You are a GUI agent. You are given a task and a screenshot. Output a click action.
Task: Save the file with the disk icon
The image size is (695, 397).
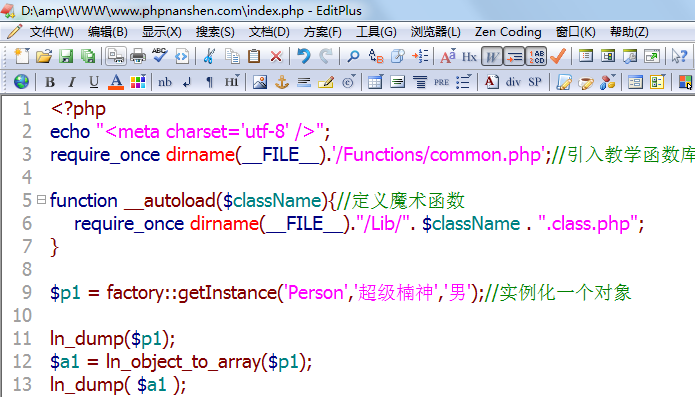[66, 56]
